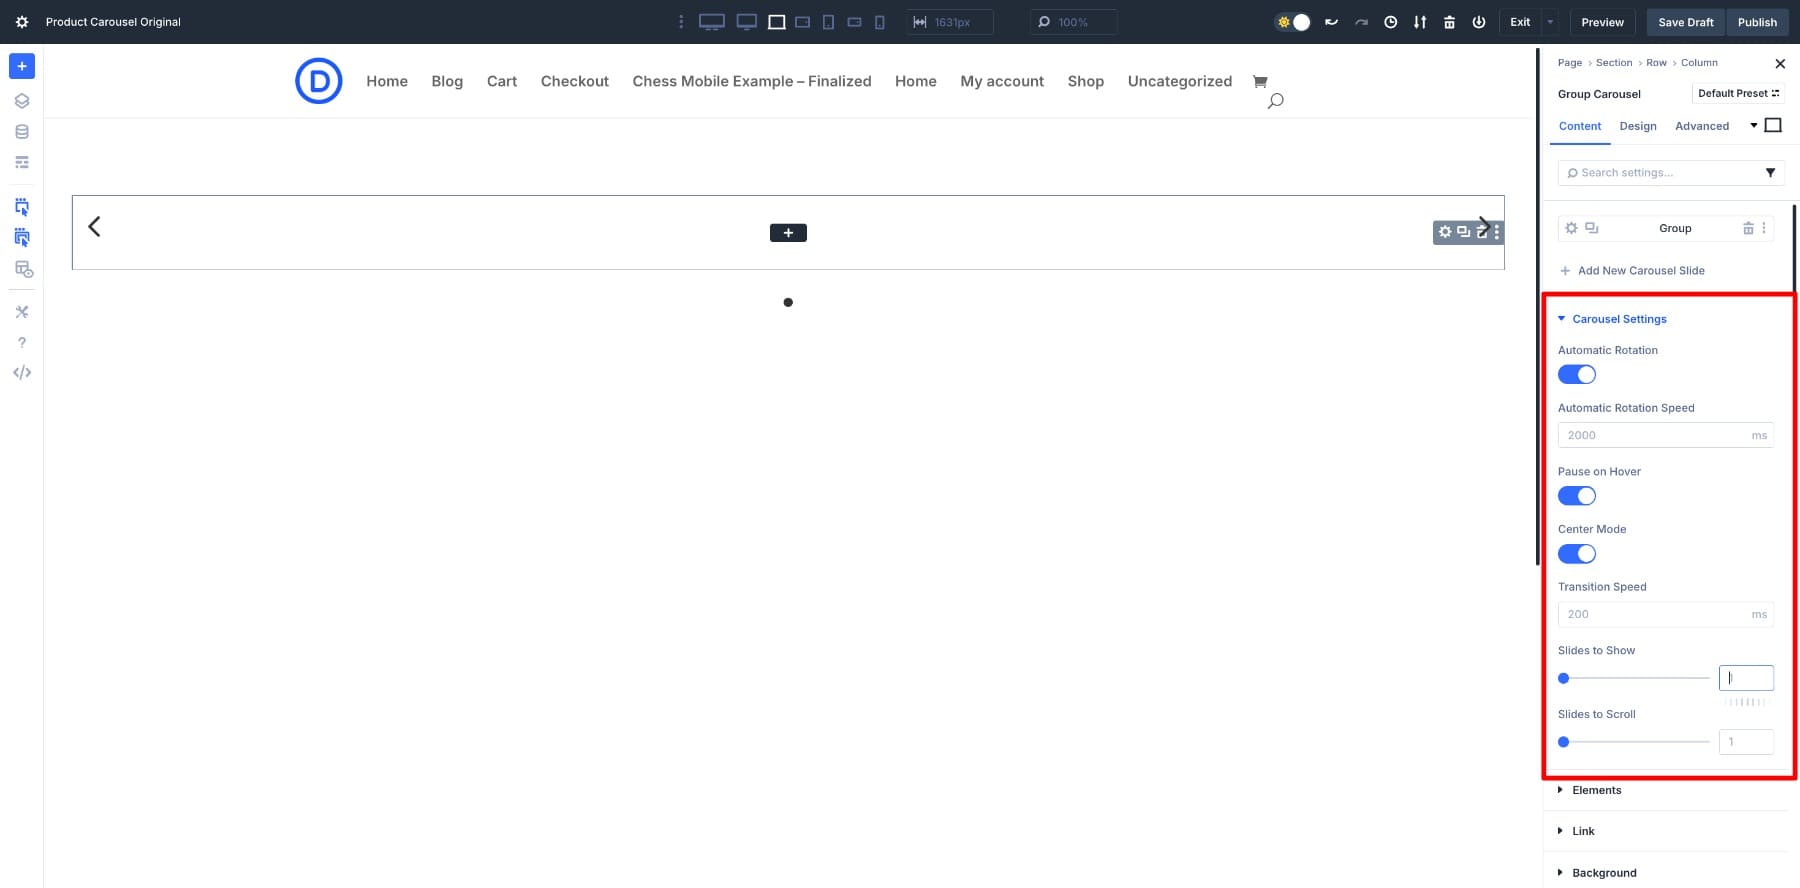Select the tablet portrait view icon
The image size is (1800, 888).
tap(829, 22)
